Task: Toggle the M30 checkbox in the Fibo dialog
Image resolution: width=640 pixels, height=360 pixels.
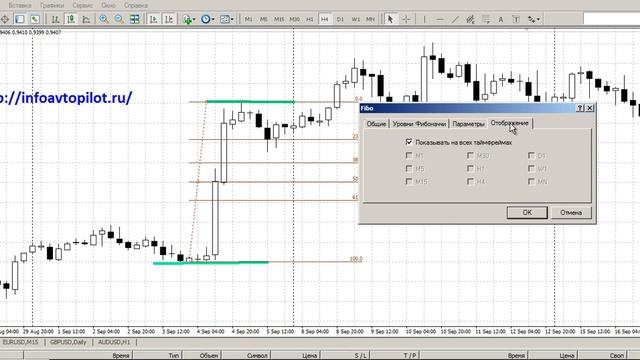Action: [470, 156]
